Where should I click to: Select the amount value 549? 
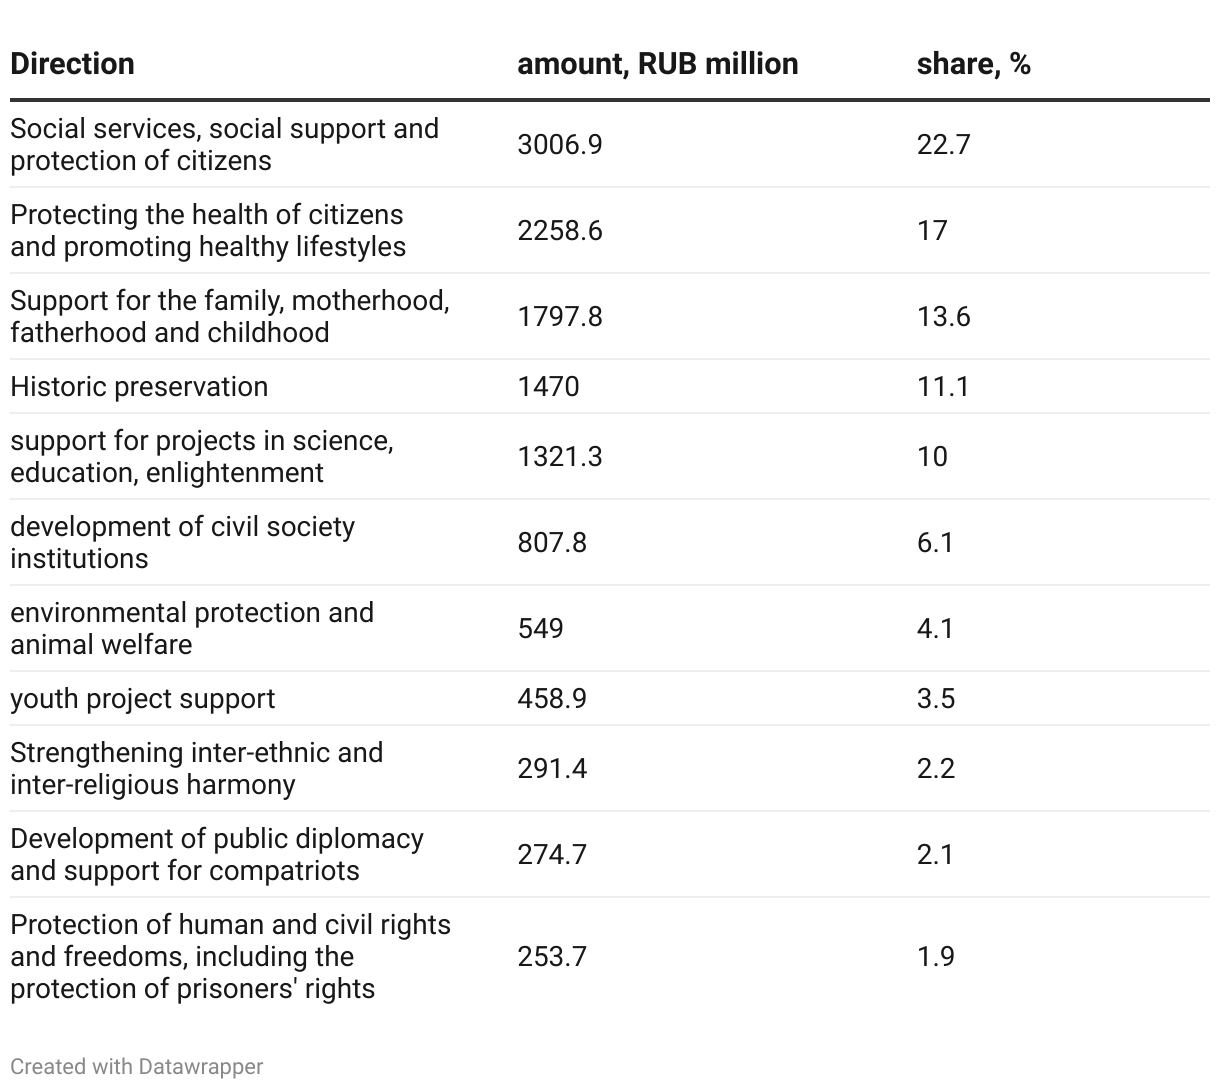click(x=540, y=629)
